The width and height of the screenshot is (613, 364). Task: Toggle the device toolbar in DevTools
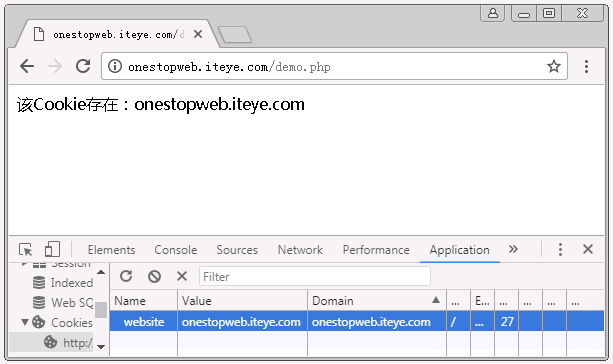point(52,249)
